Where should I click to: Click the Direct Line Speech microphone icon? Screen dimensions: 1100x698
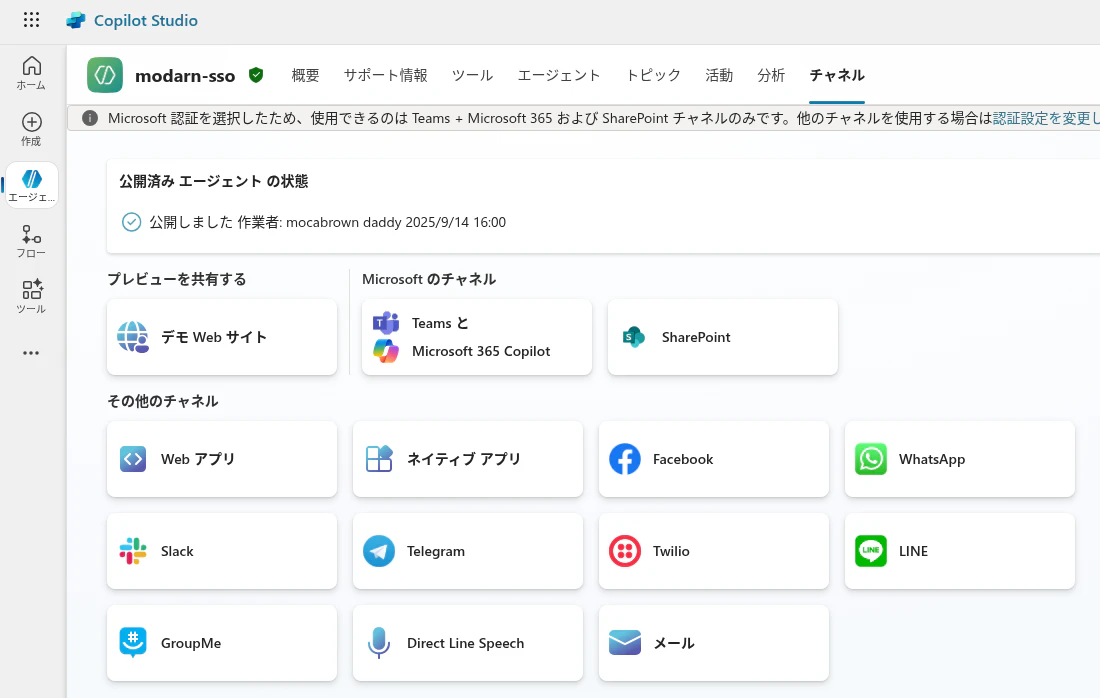379,643
